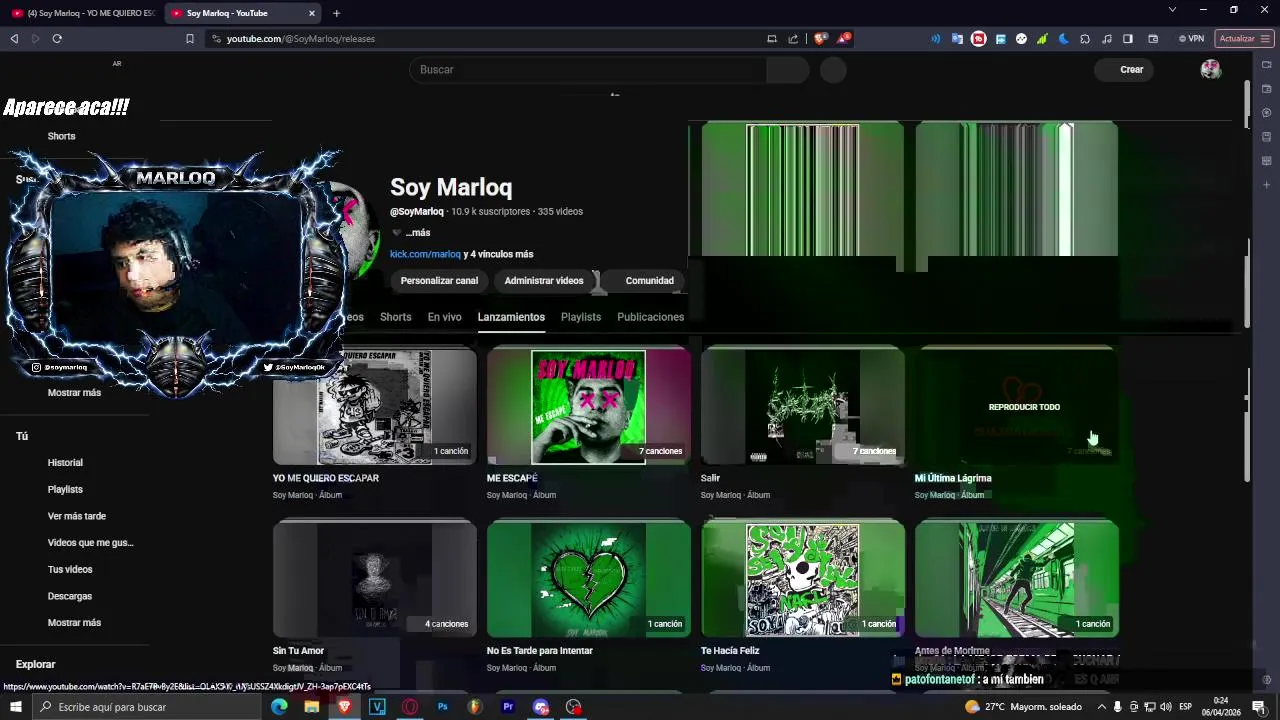
Task: Toggle the browser sidebar panel icon
Action: (1128, 39)
